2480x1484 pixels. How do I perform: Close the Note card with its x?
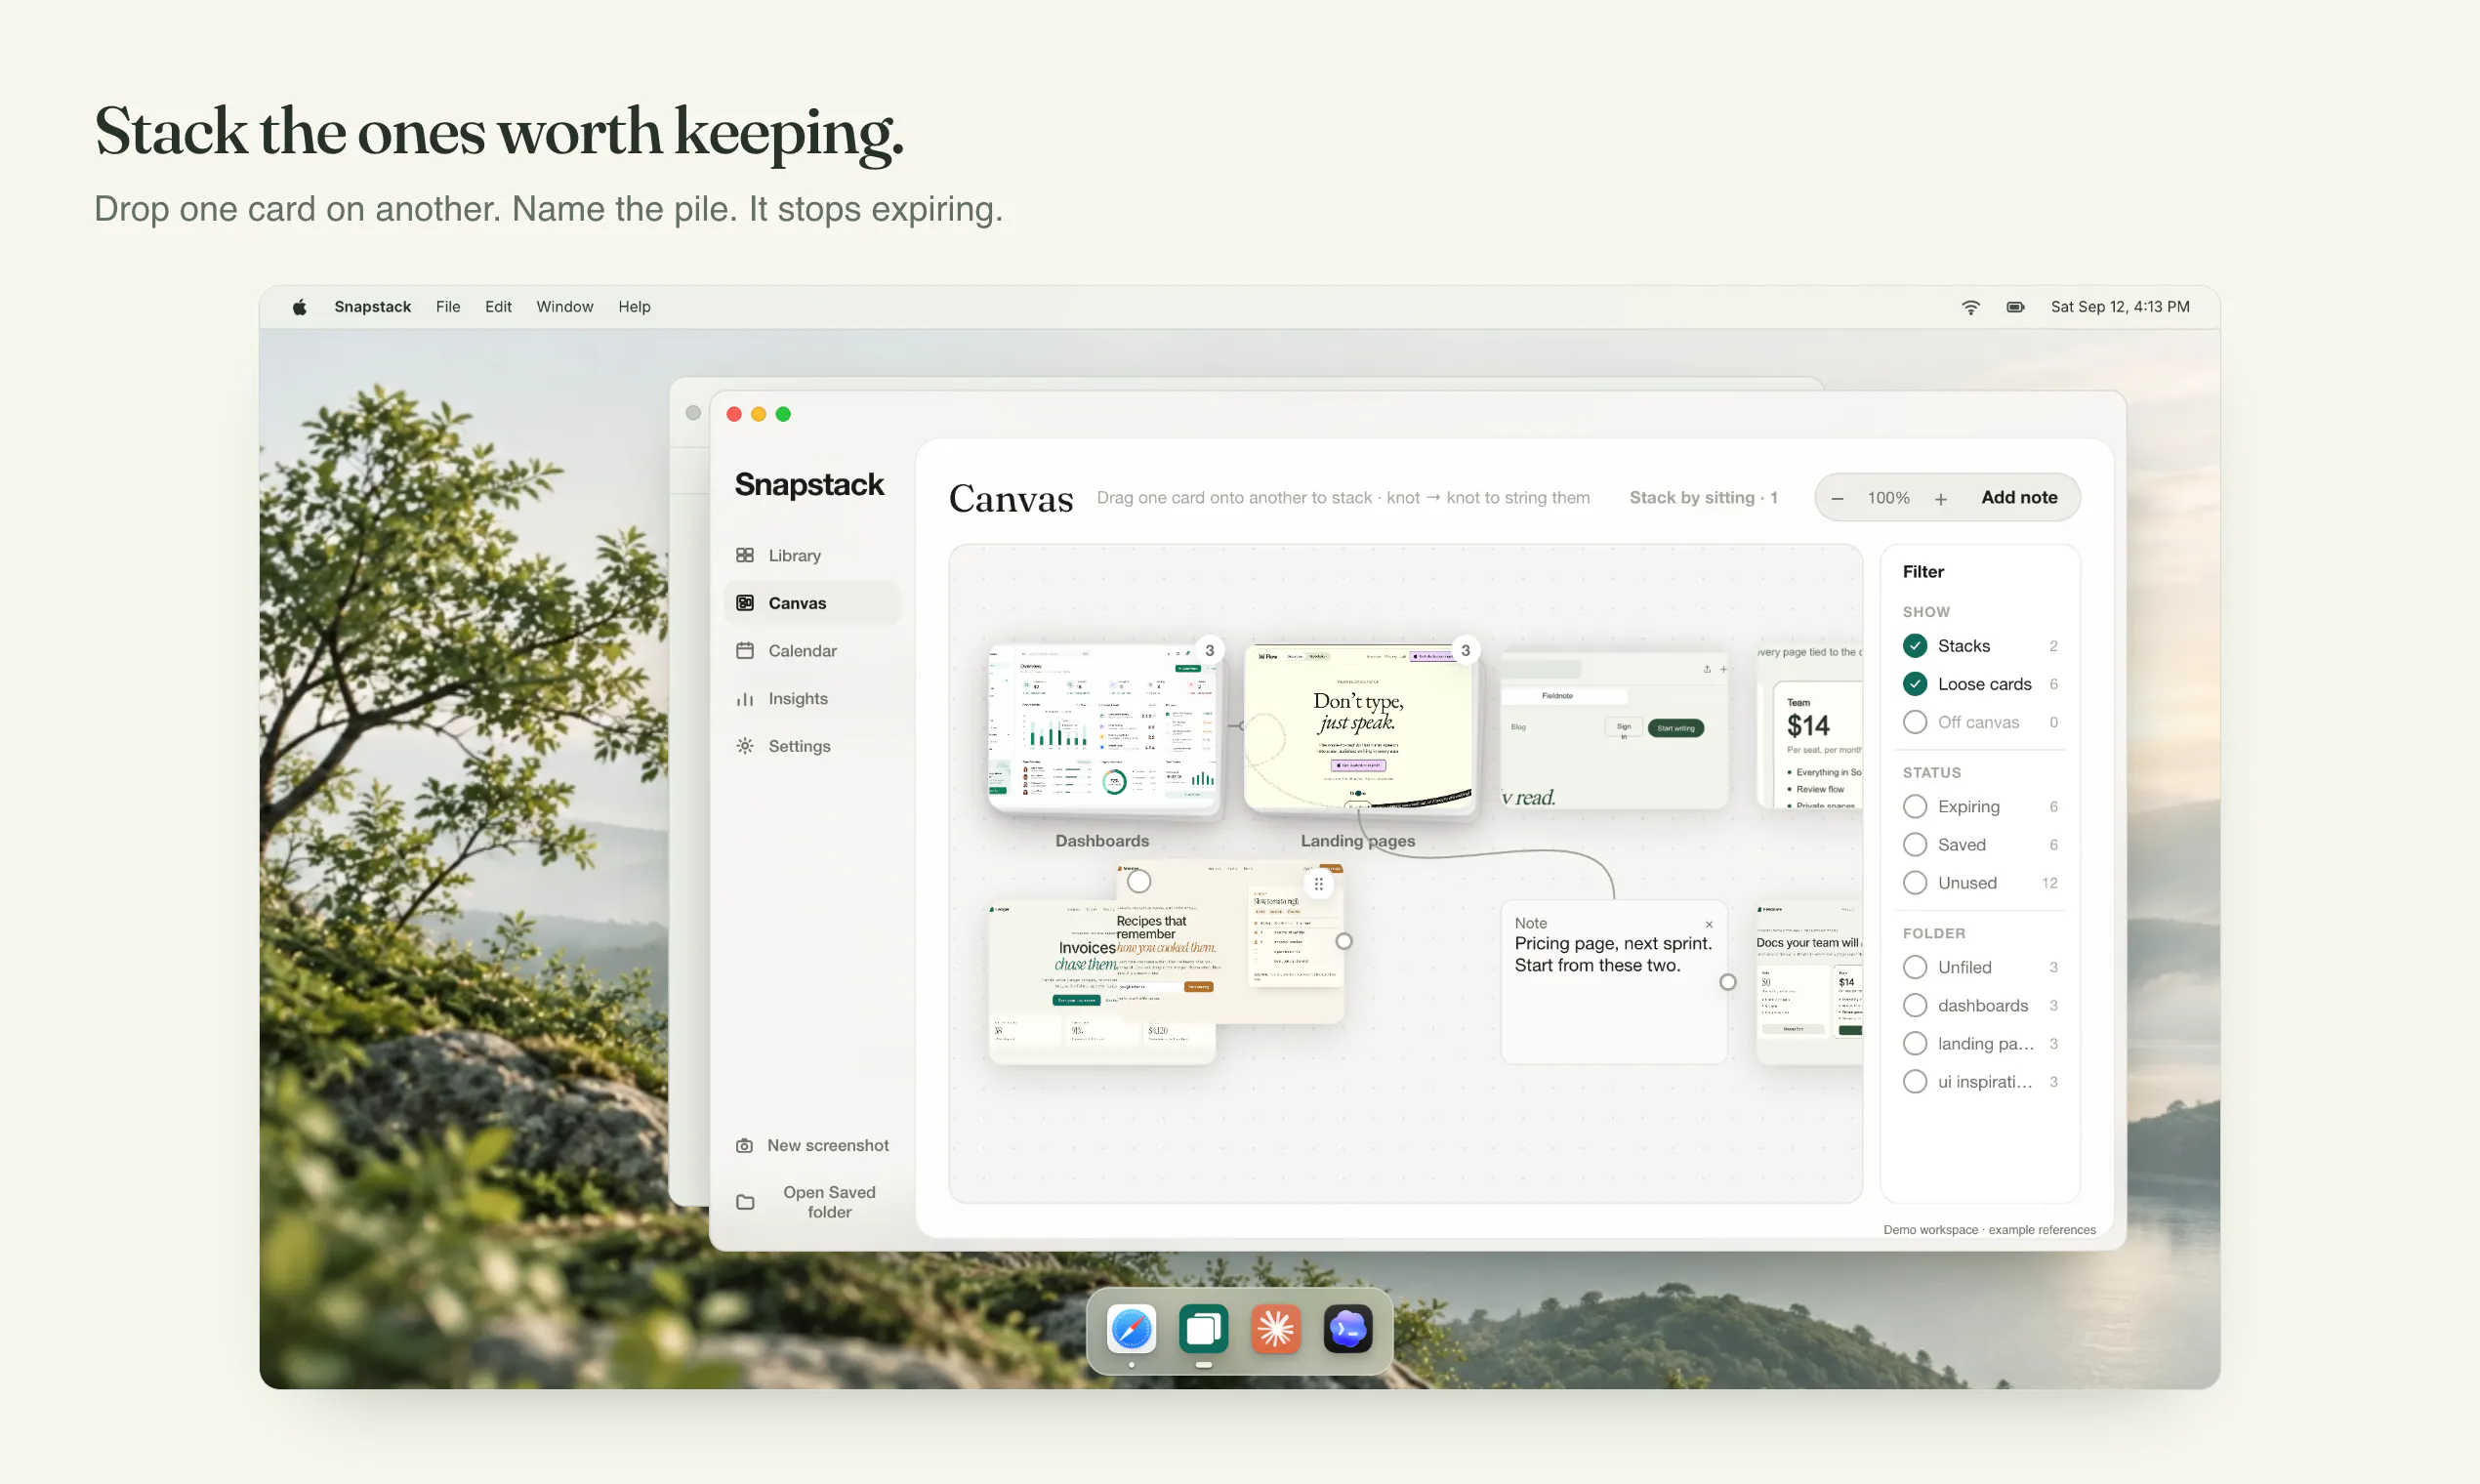(x=1709, y=924)
